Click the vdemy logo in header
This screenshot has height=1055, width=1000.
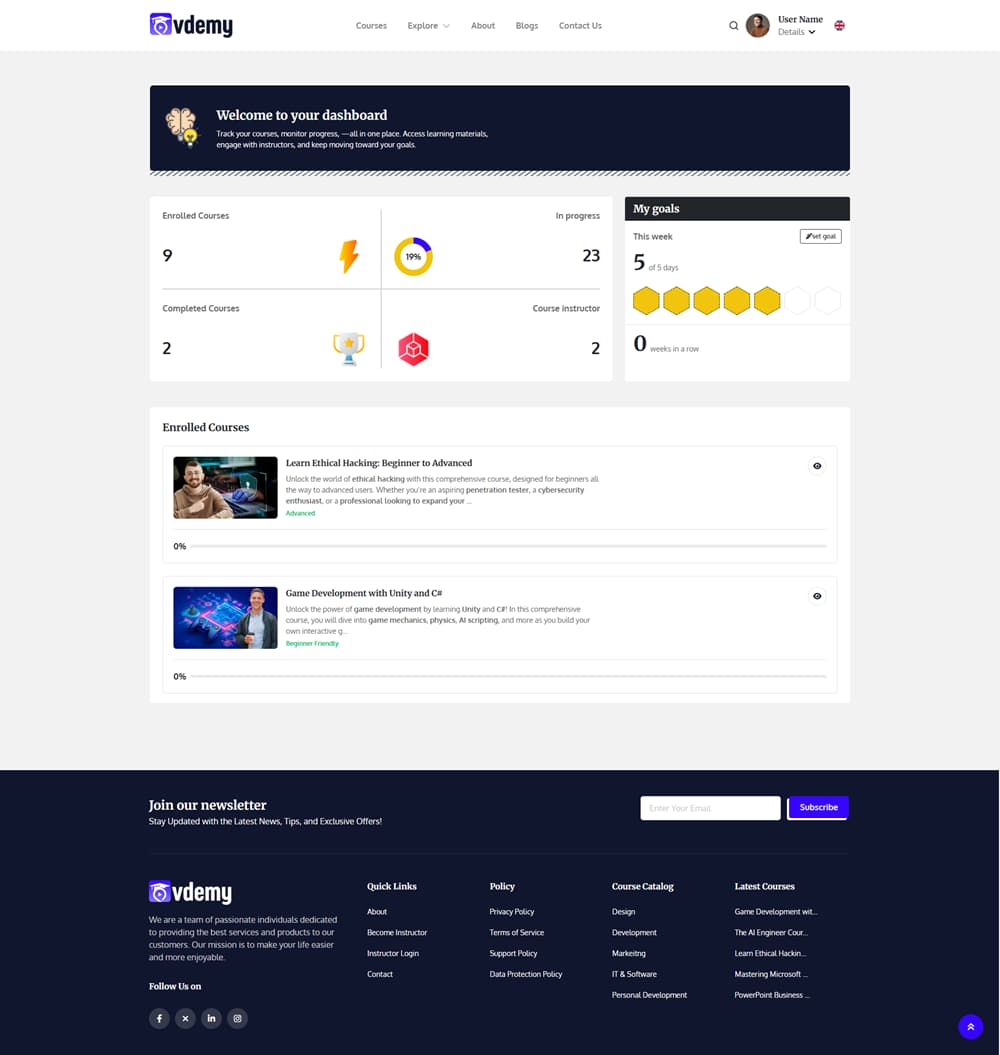tap(191, 25)
